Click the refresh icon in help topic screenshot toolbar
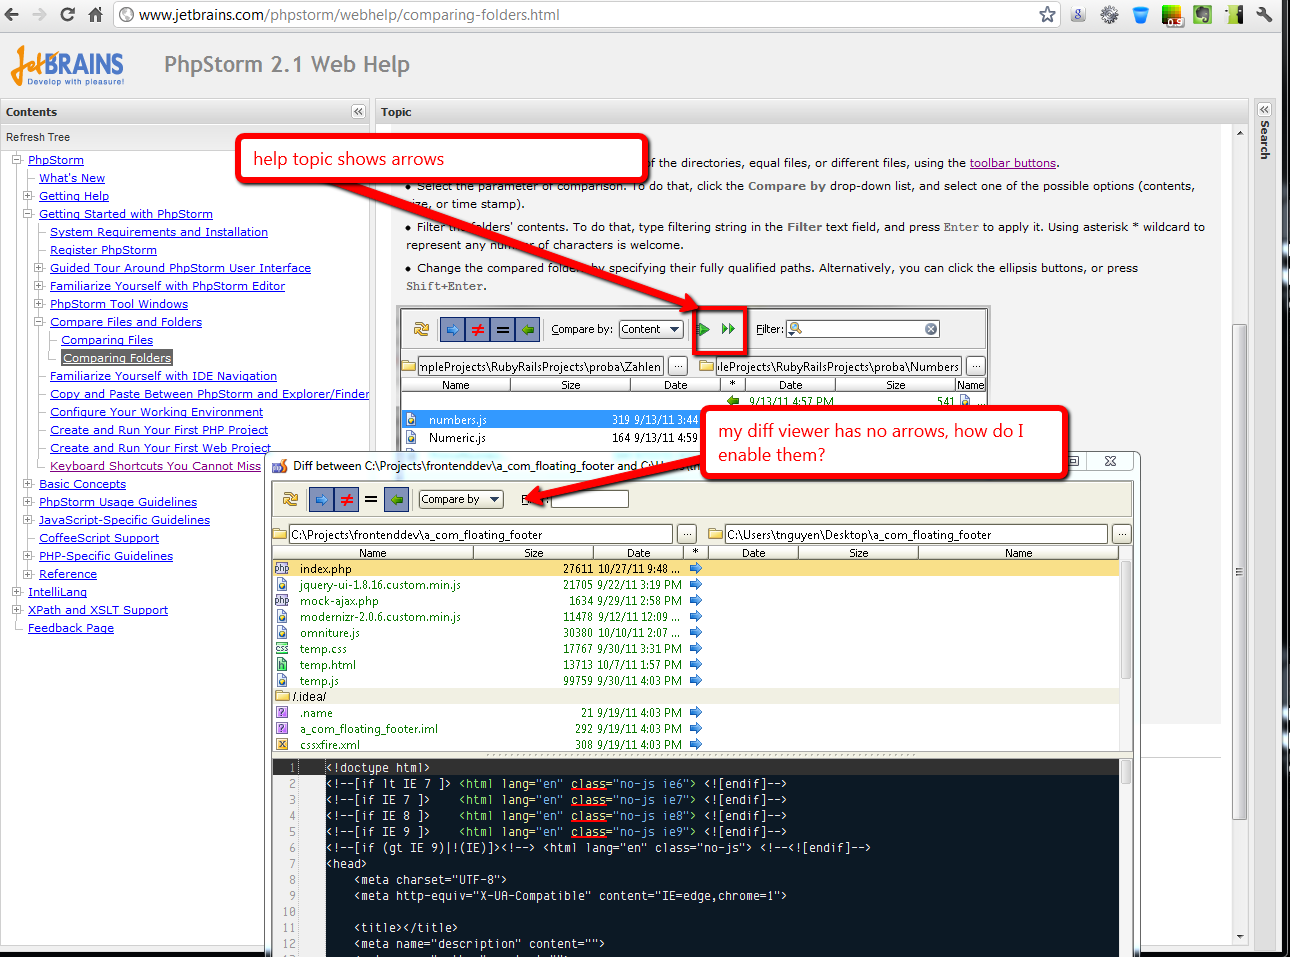Screen dimensions: 1290x957 pos(421,329)
